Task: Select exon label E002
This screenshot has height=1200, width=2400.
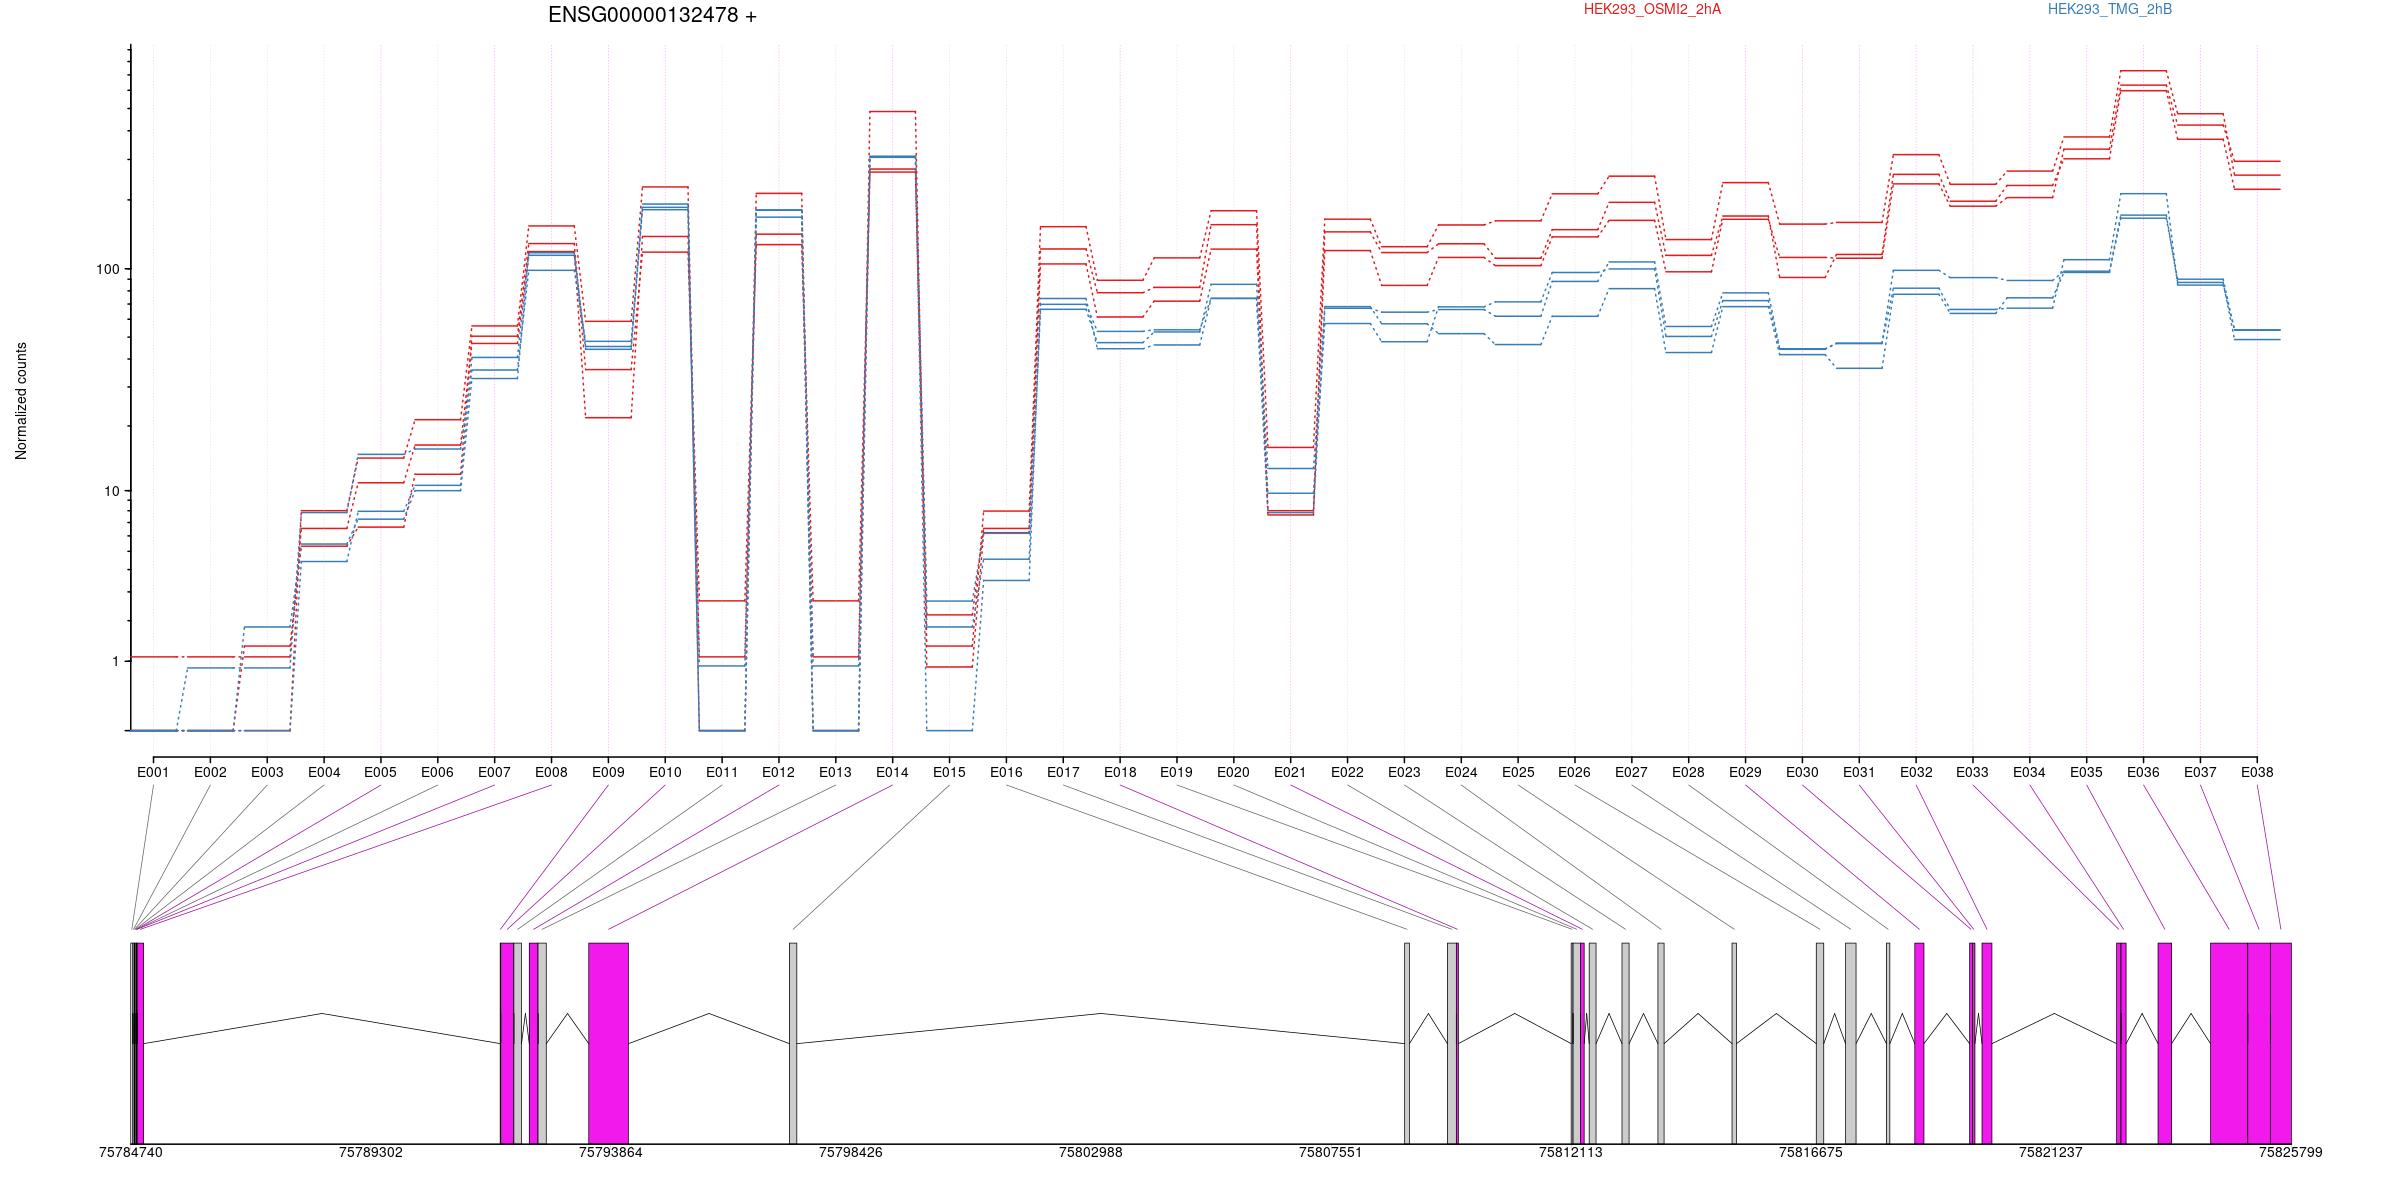Action: [x=210, y=773]
